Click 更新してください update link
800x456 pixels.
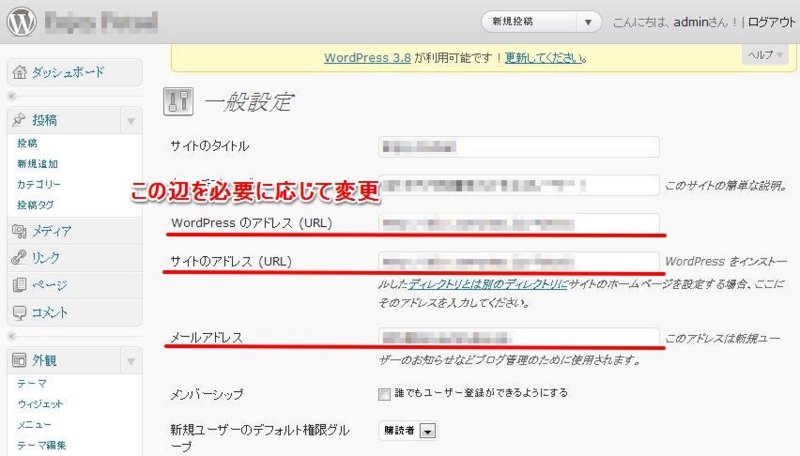tap(543, 58)
